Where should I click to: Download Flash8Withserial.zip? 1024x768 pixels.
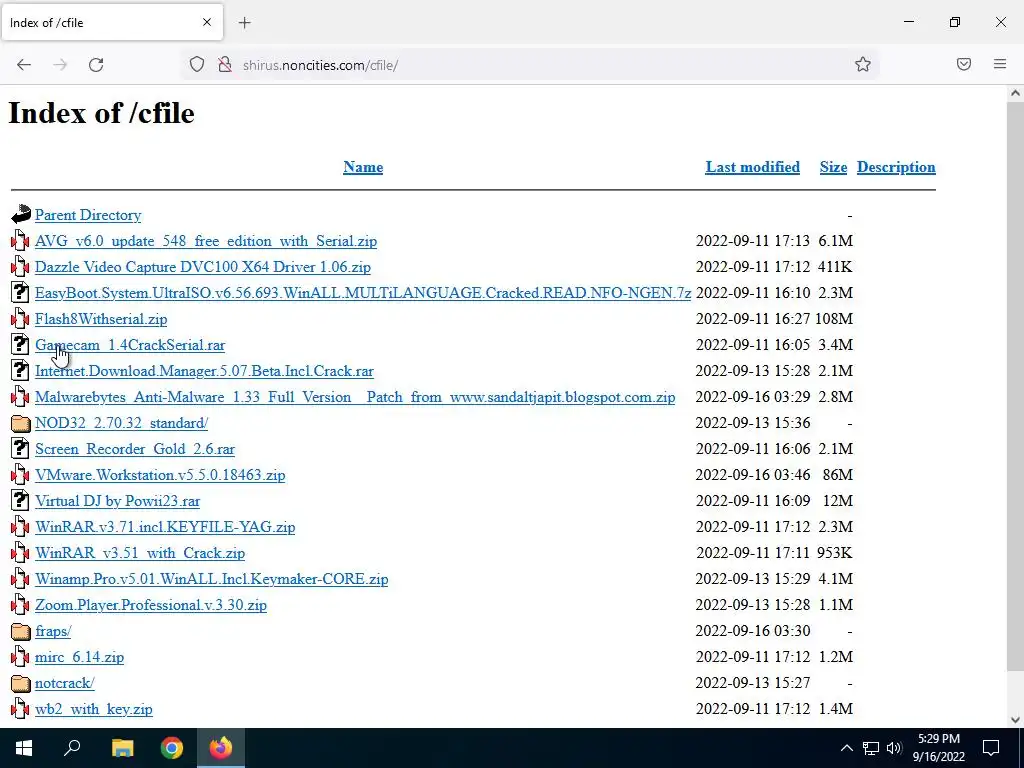[101, 319]
